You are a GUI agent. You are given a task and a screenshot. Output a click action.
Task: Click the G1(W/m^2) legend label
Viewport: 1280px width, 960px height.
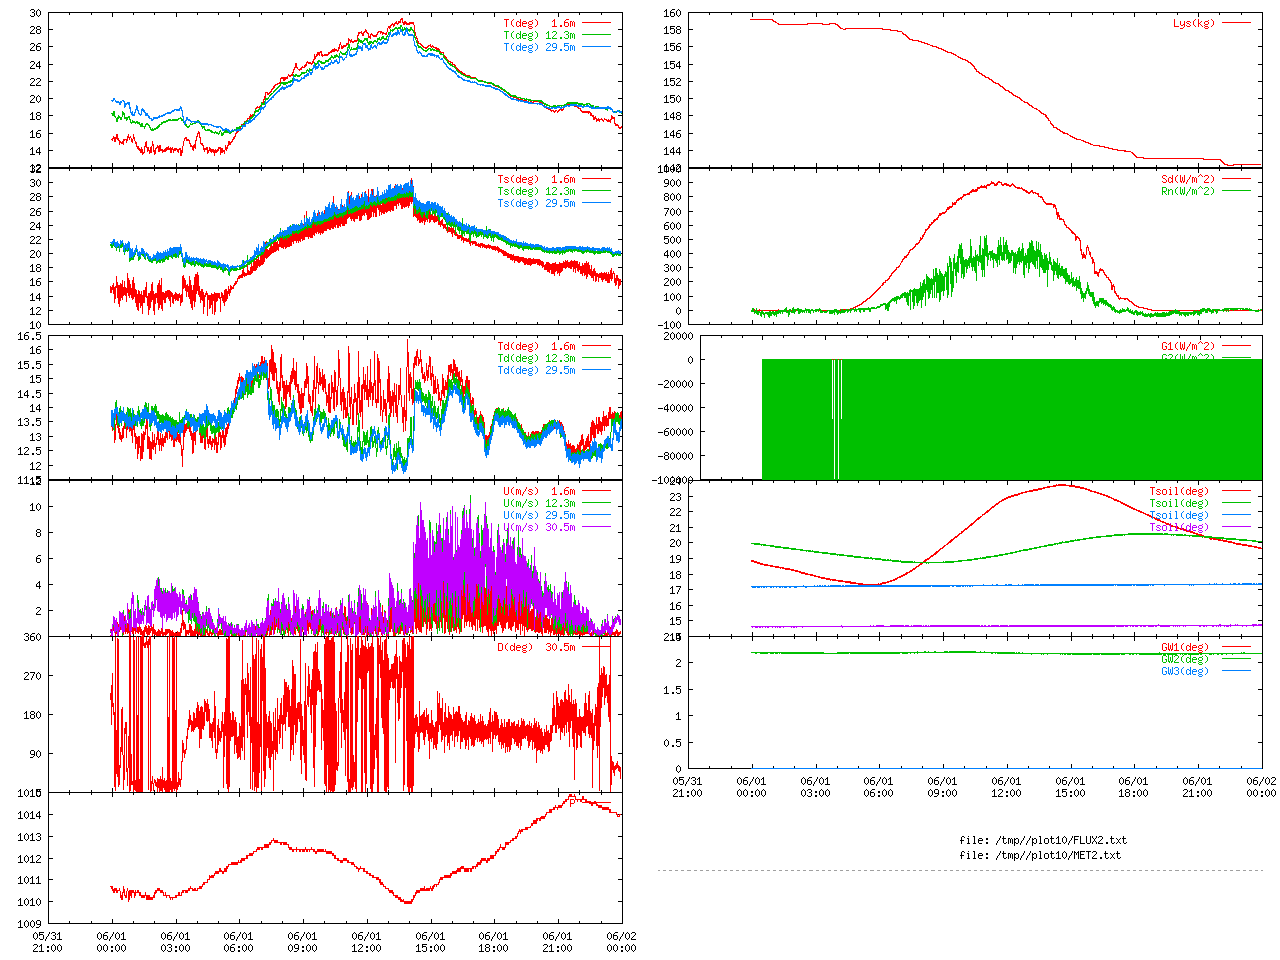1188,347
